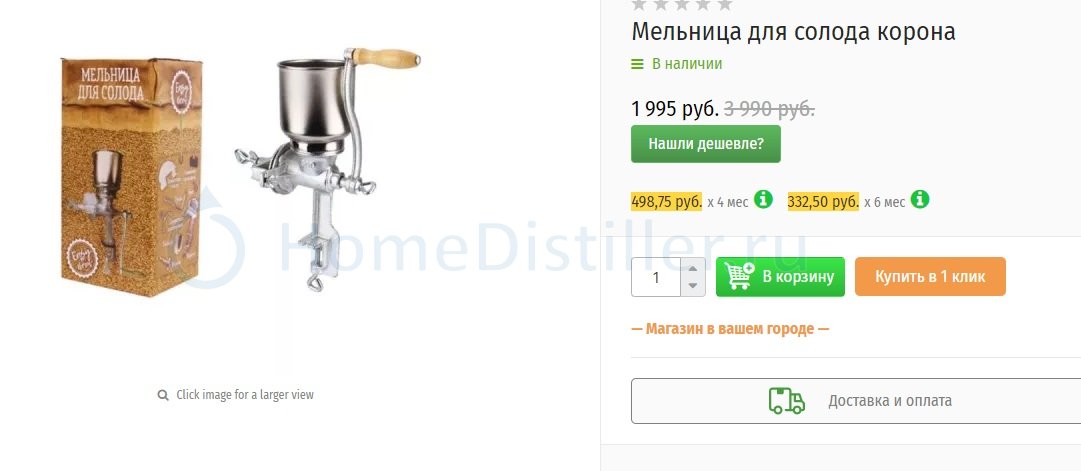Viewport: 1081px width, 471px height.
Task: Click the 332,50 руб. installment price
Action: coord(823,202)
